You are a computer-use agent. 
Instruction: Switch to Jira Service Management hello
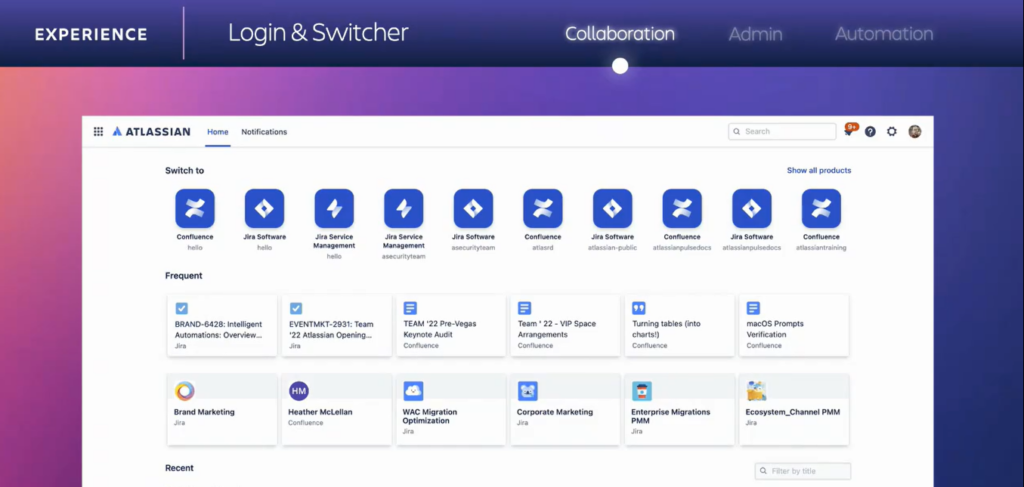[334, 224]
